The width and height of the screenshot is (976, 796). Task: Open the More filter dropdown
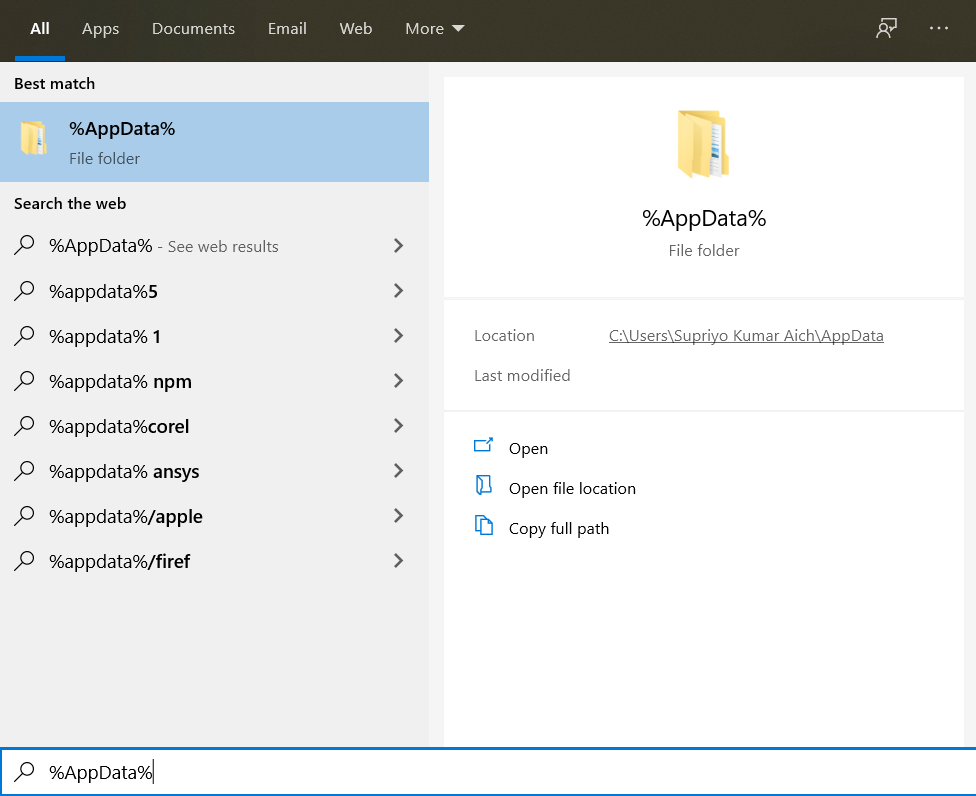[434, 29]
